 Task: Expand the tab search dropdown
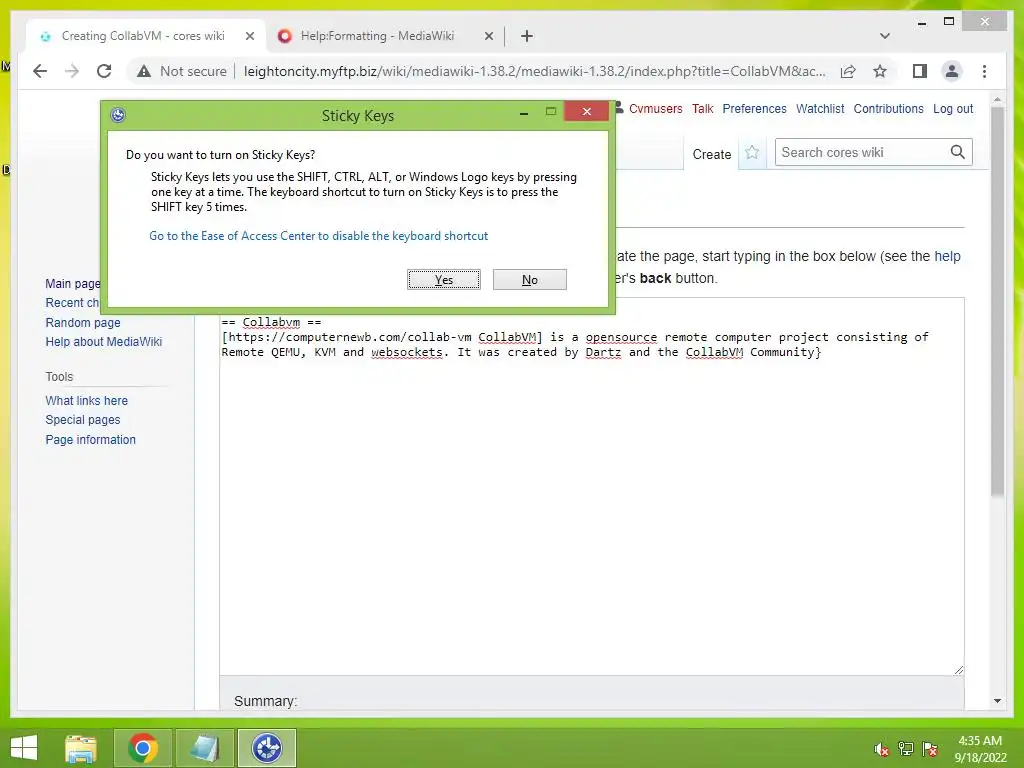click(885, 36)
